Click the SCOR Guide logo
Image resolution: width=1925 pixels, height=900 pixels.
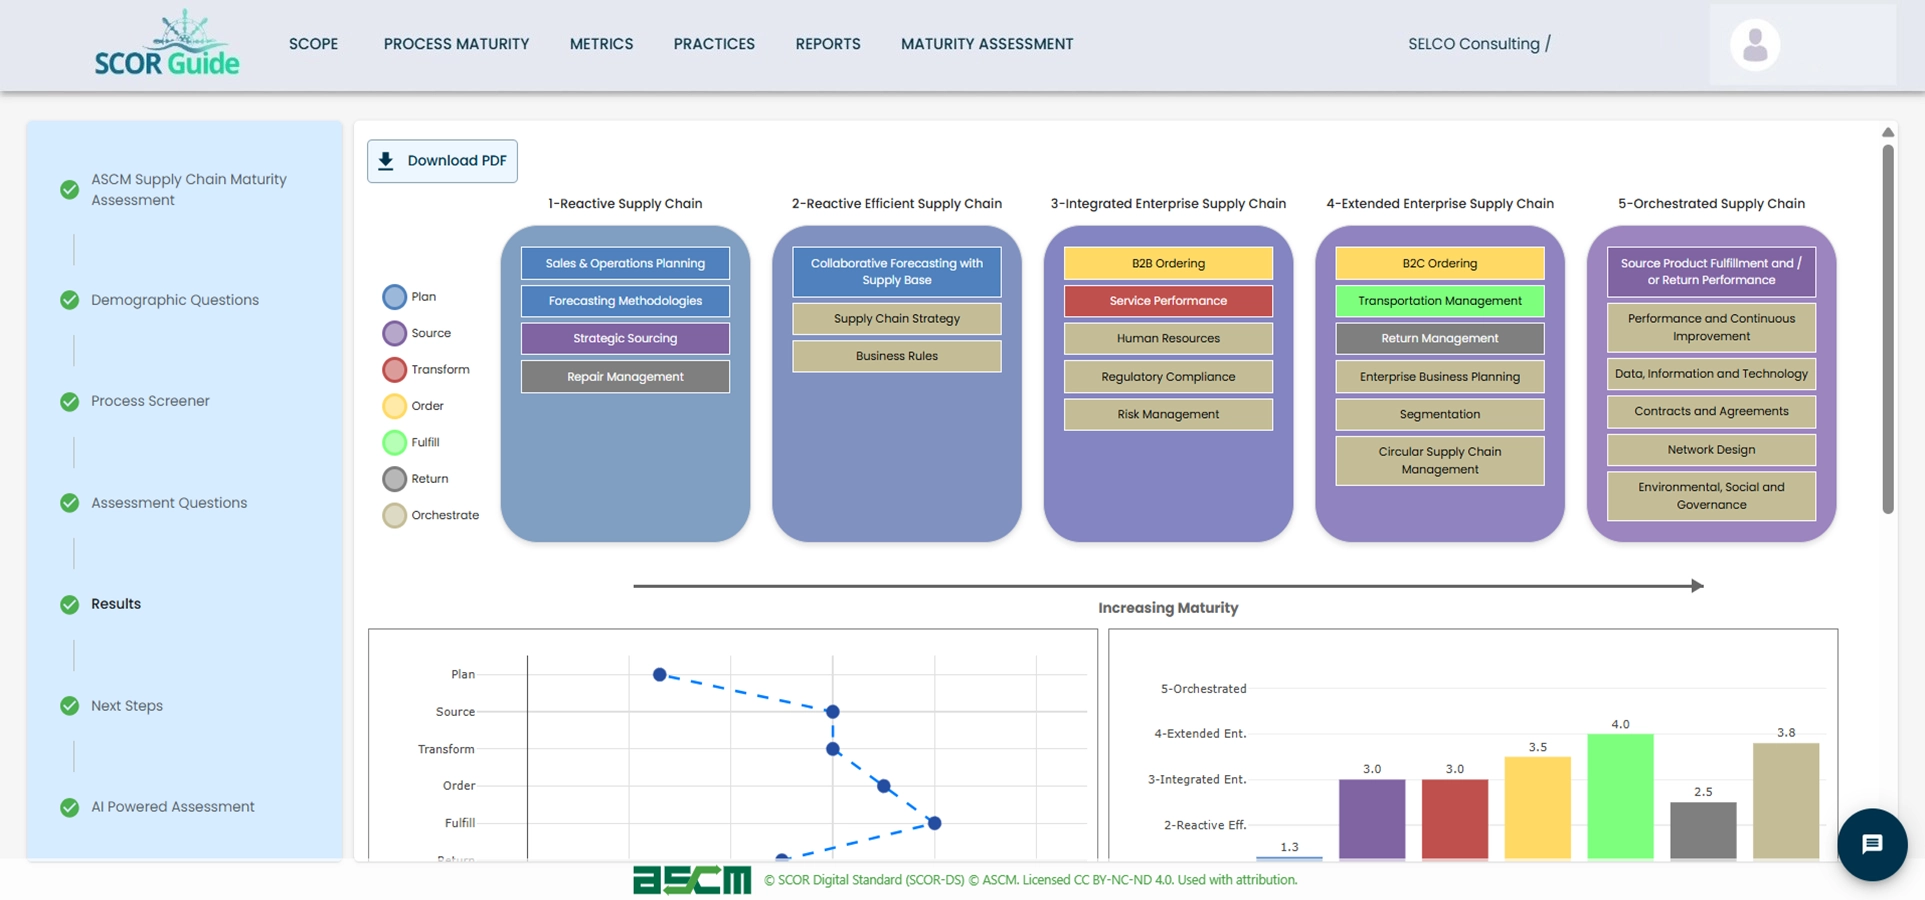165,44
